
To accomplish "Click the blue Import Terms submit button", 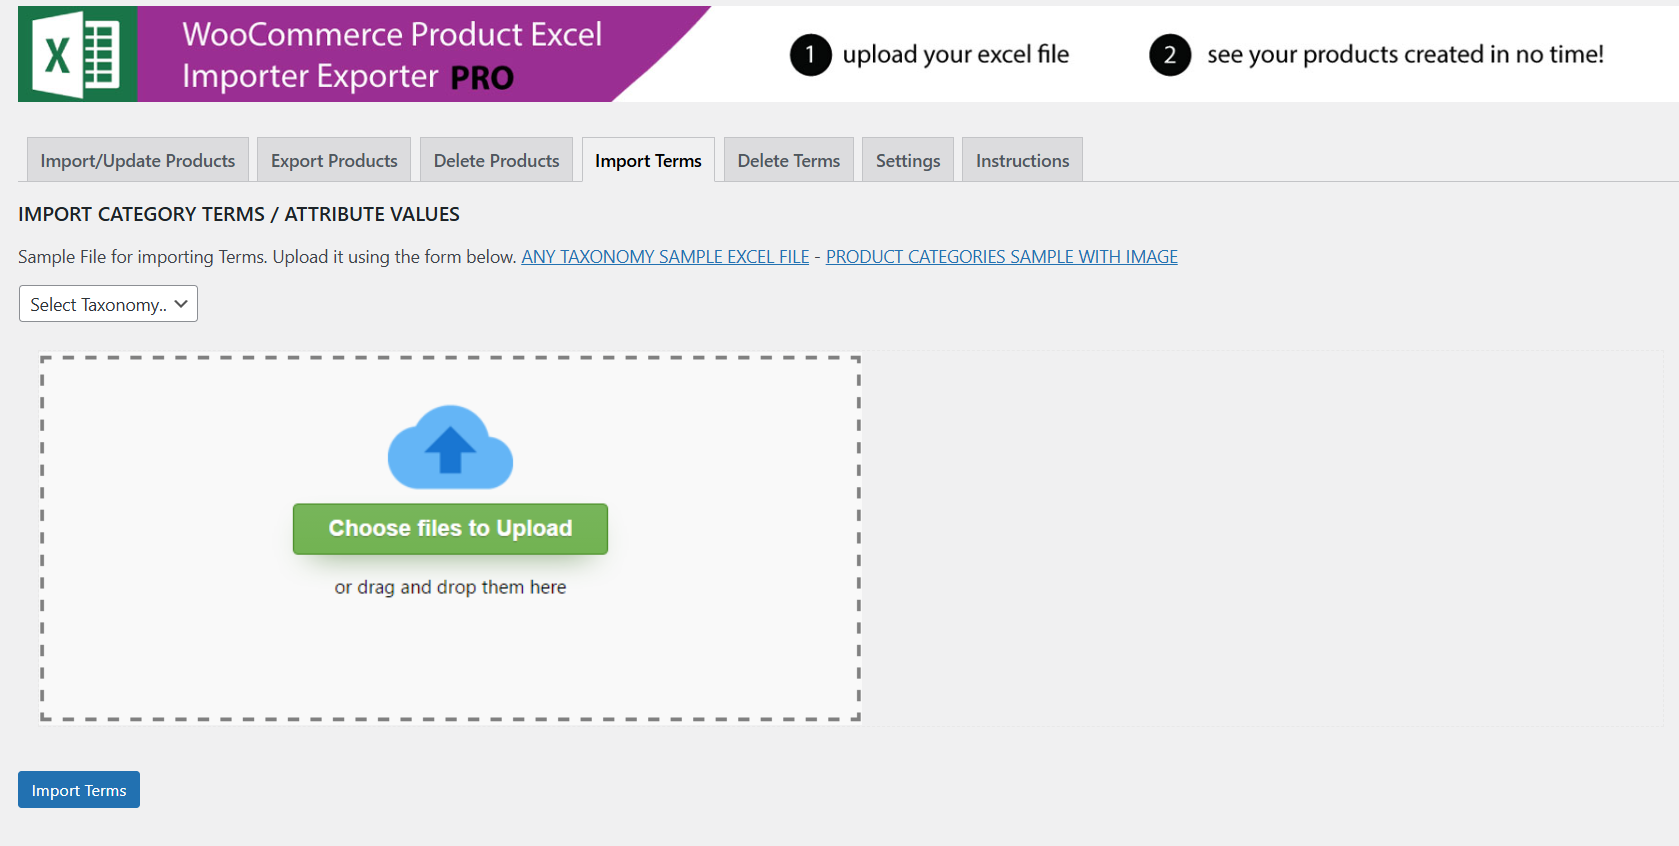I will (x=79, y=790).
